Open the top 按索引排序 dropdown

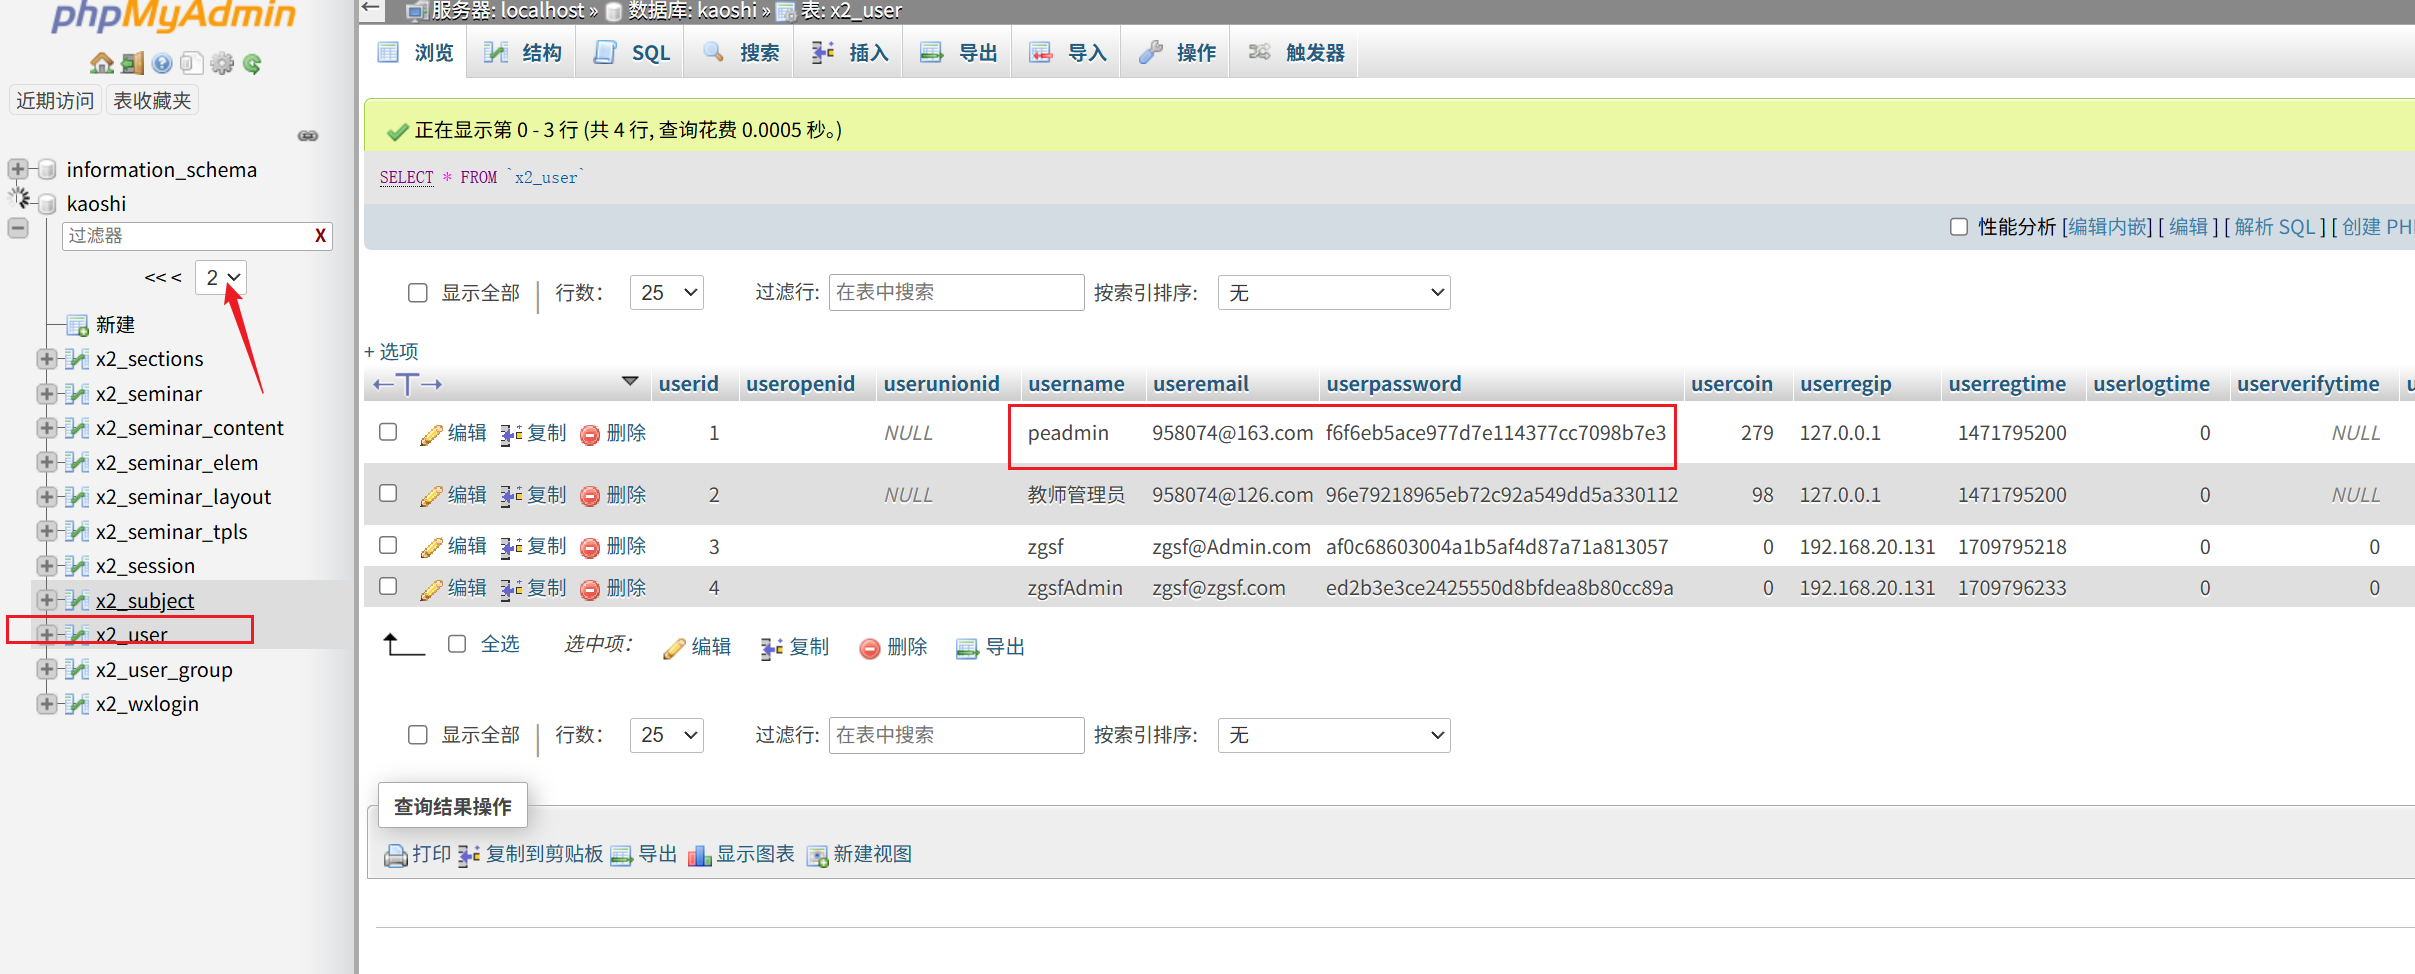(x=1333, y=293)
